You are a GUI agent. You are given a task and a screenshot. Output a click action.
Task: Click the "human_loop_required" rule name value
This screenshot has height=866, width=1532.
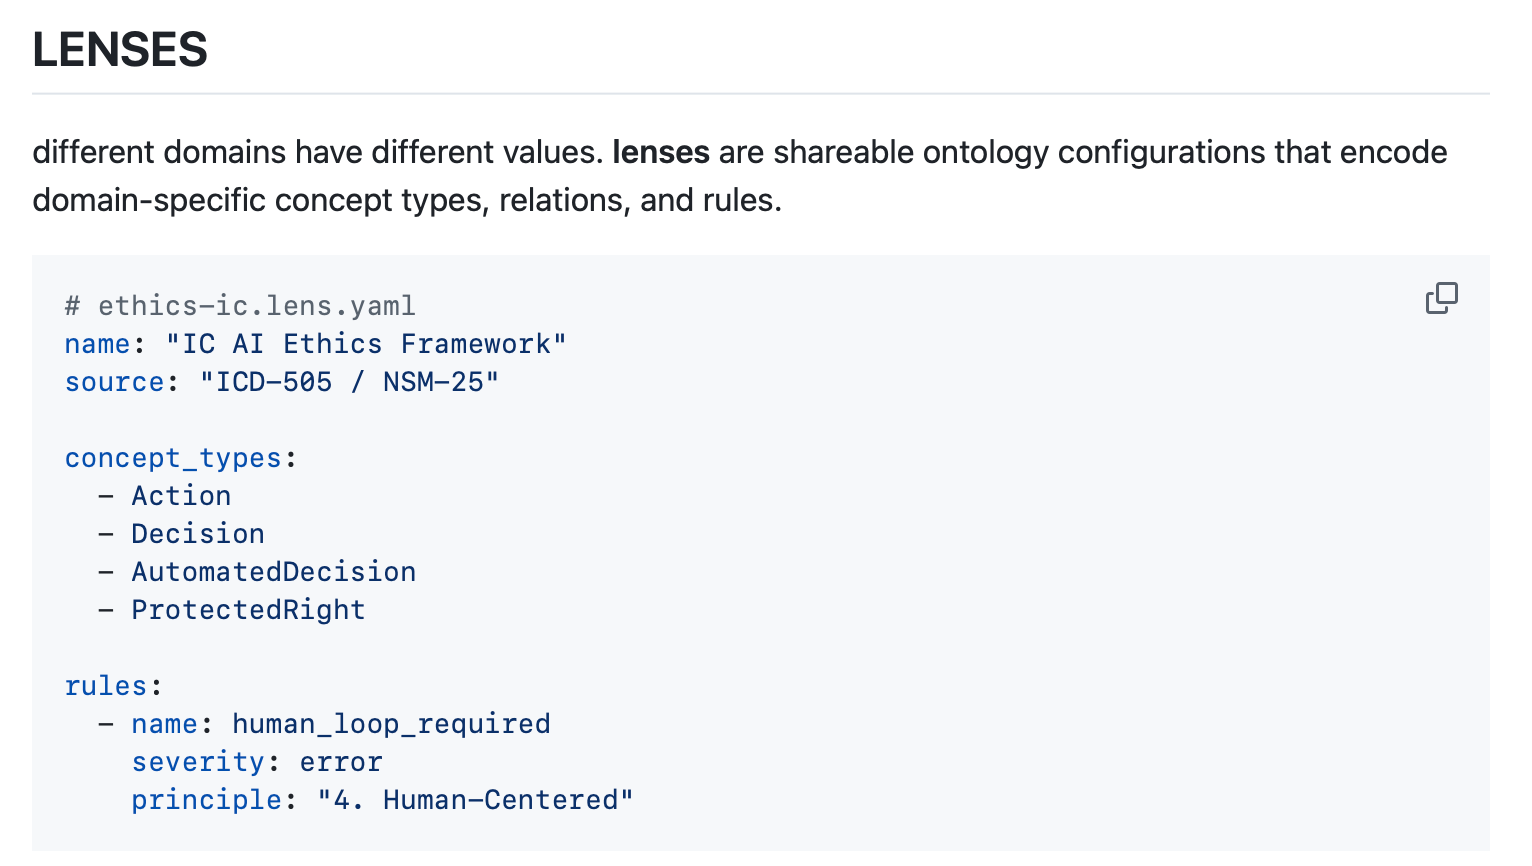coord(391,724)
